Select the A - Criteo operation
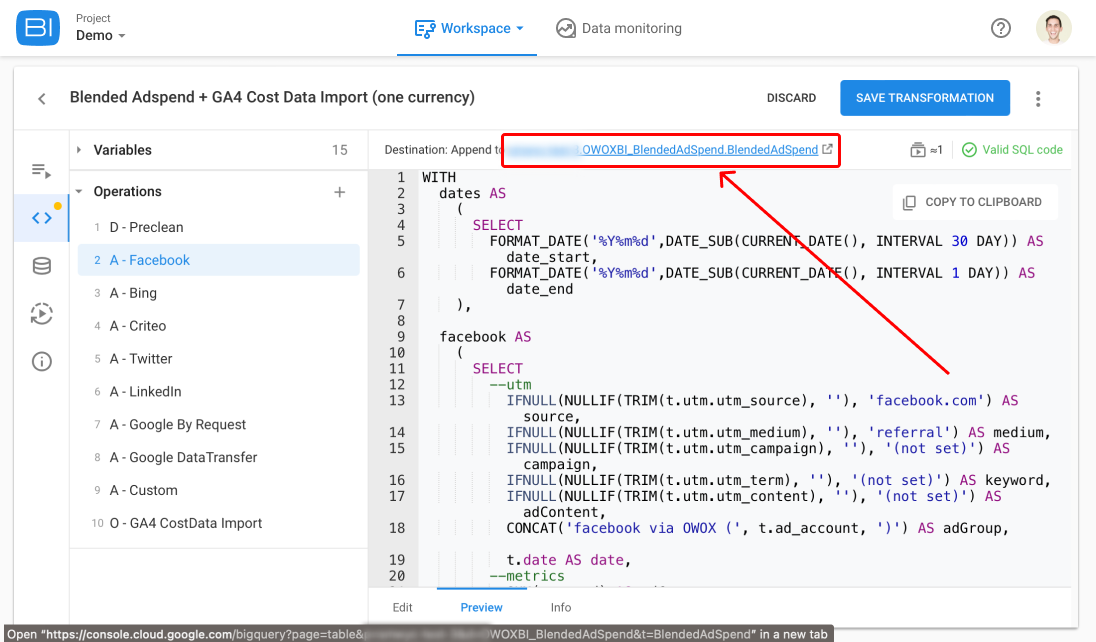This screenshot has height=642, width=1096. 219,326
